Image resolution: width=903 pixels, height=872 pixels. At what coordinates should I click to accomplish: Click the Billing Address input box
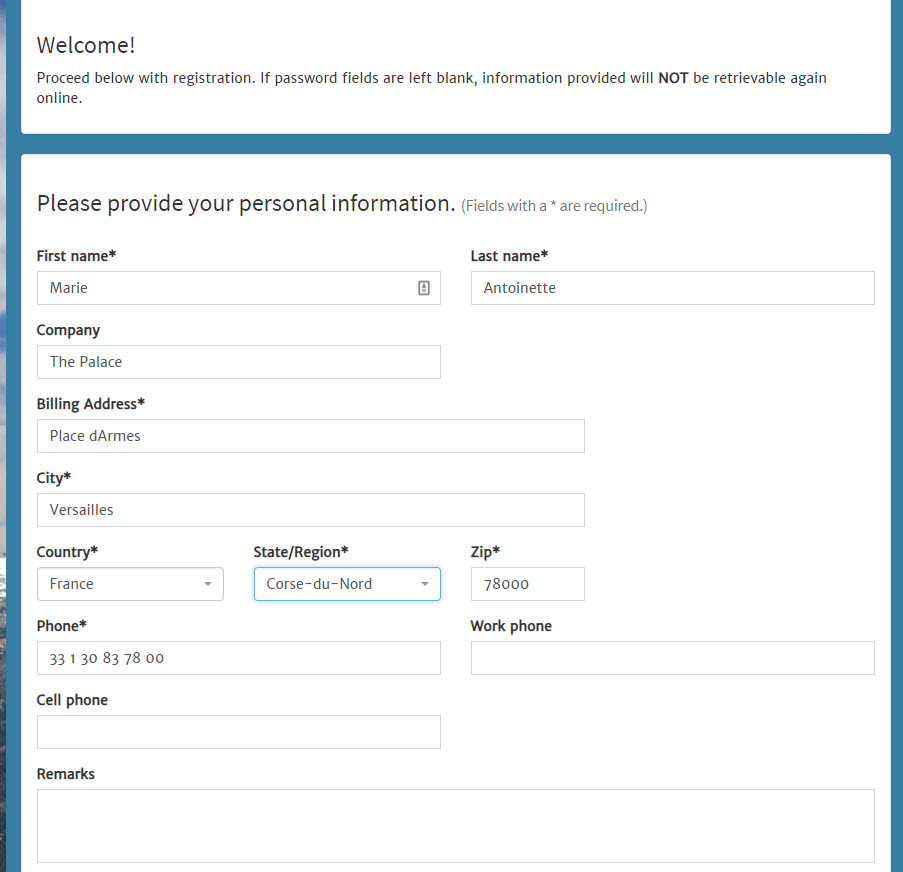(x=310, y=436)
